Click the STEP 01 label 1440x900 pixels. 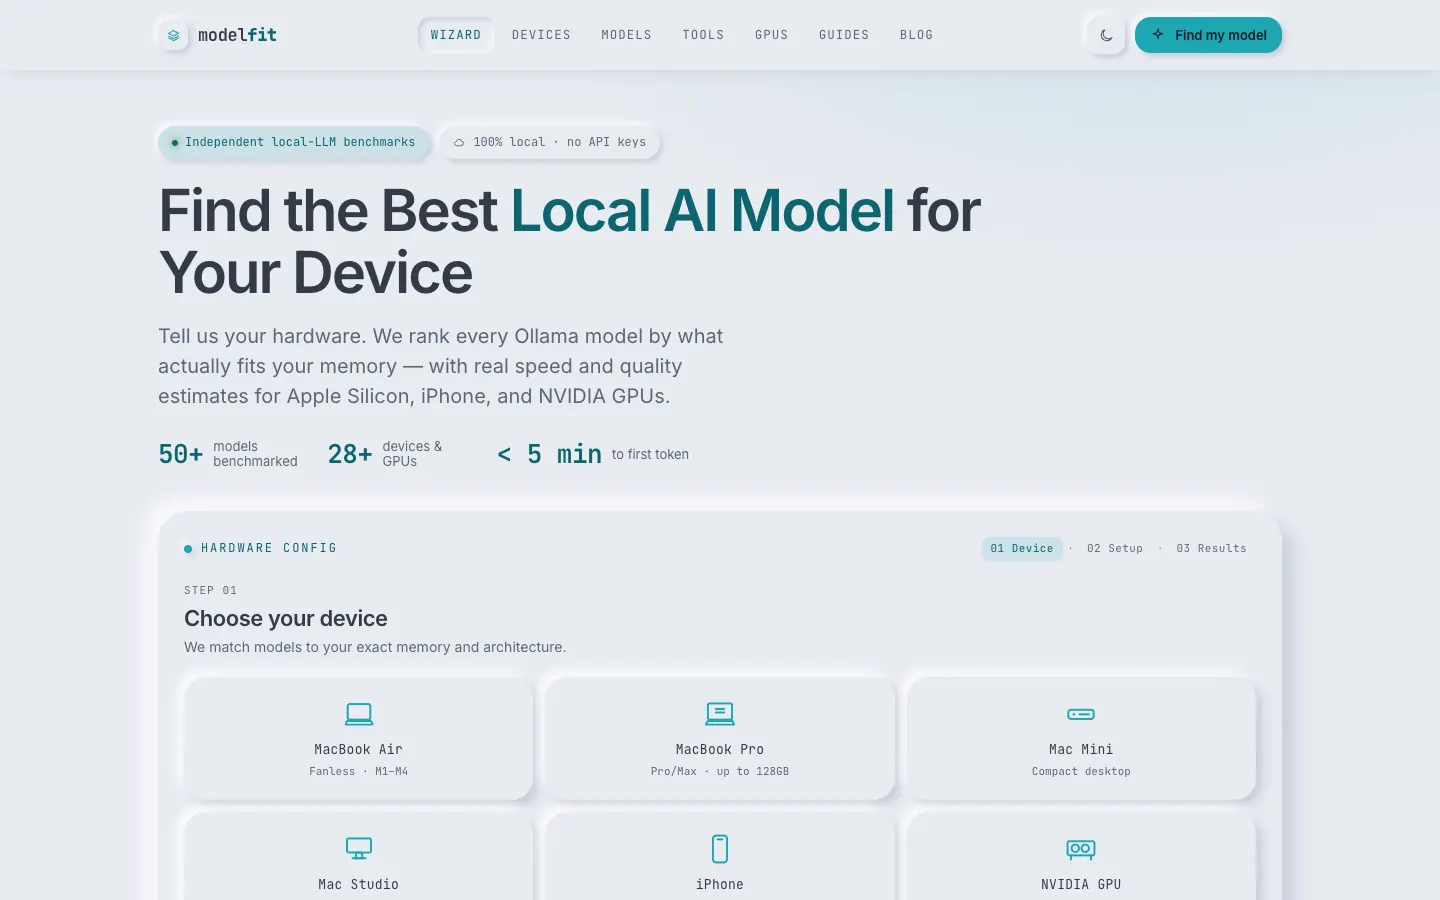click(210, 590)
